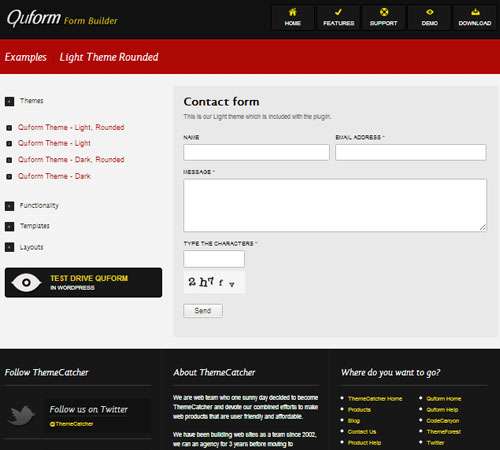Expand the Templates section
The image size is (500, 450).
click(27, 226)
